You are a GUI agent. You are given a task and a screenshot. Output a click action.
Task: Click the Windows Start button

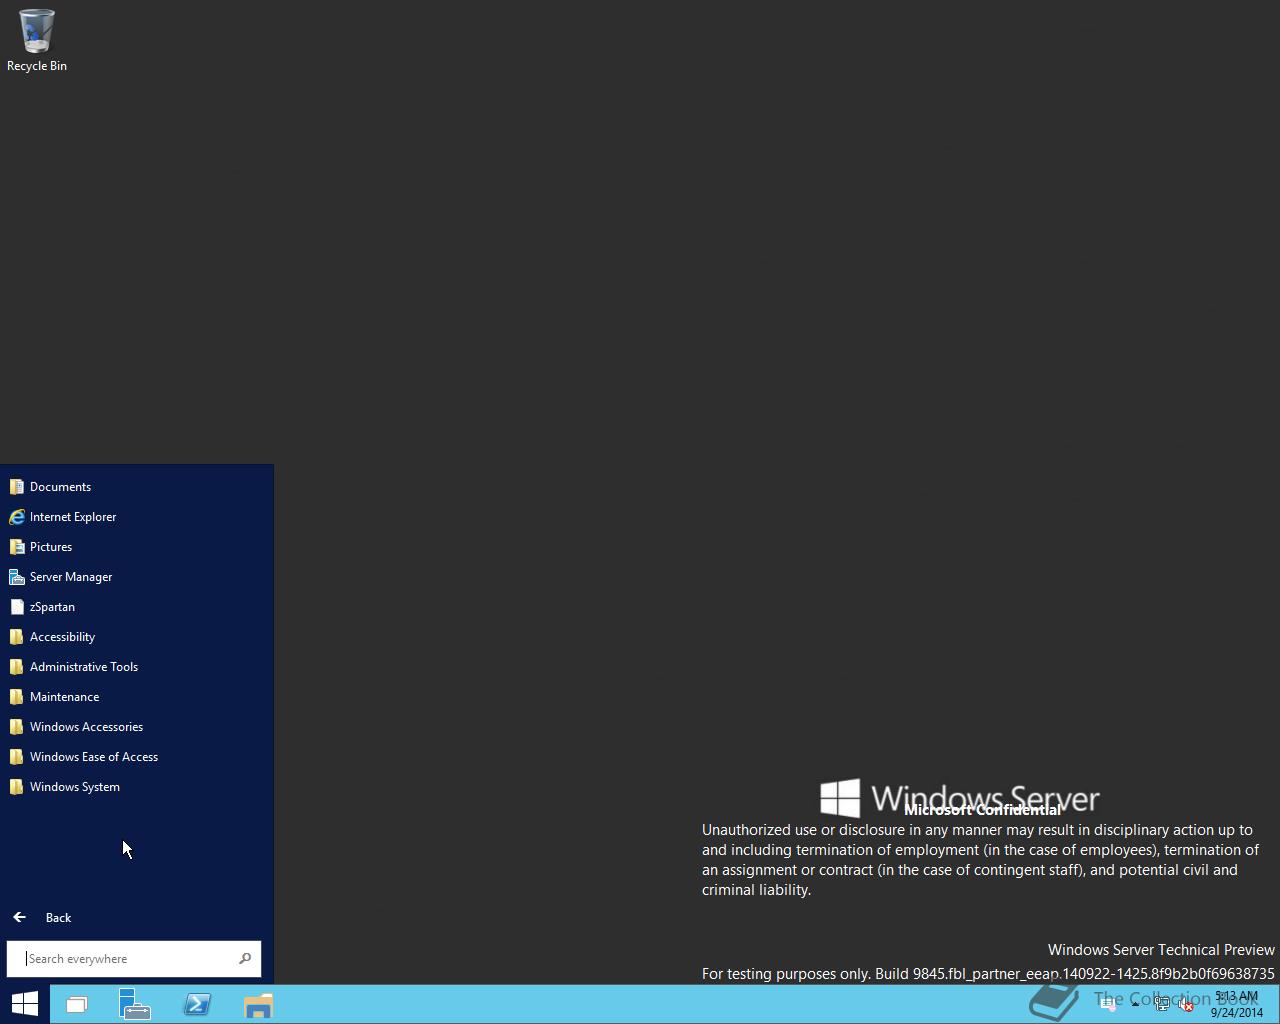25,1004
